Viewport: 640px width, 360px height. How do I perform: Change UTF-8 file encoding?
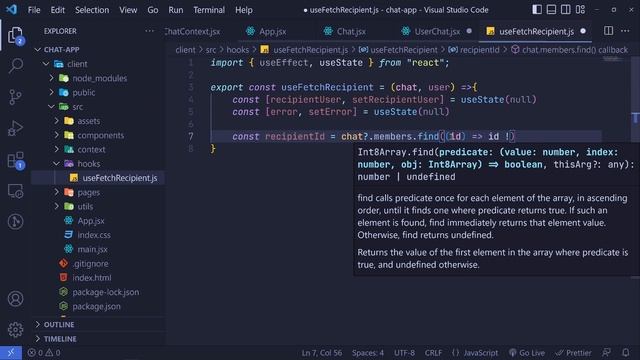click(x=404, y=353)
